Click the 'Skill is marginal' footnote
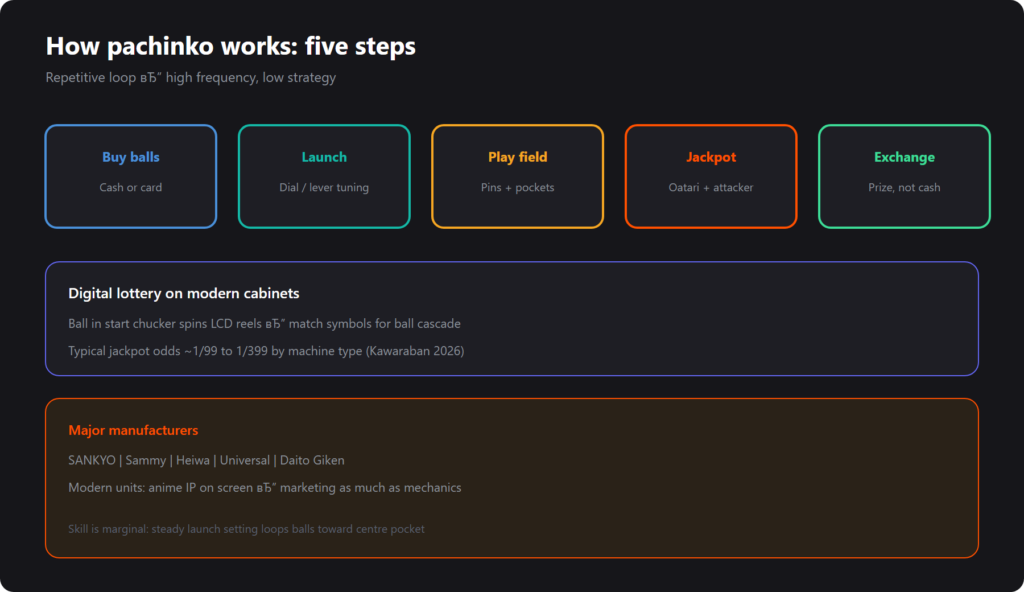1024x592 pixels. click(x=246, y=529)
